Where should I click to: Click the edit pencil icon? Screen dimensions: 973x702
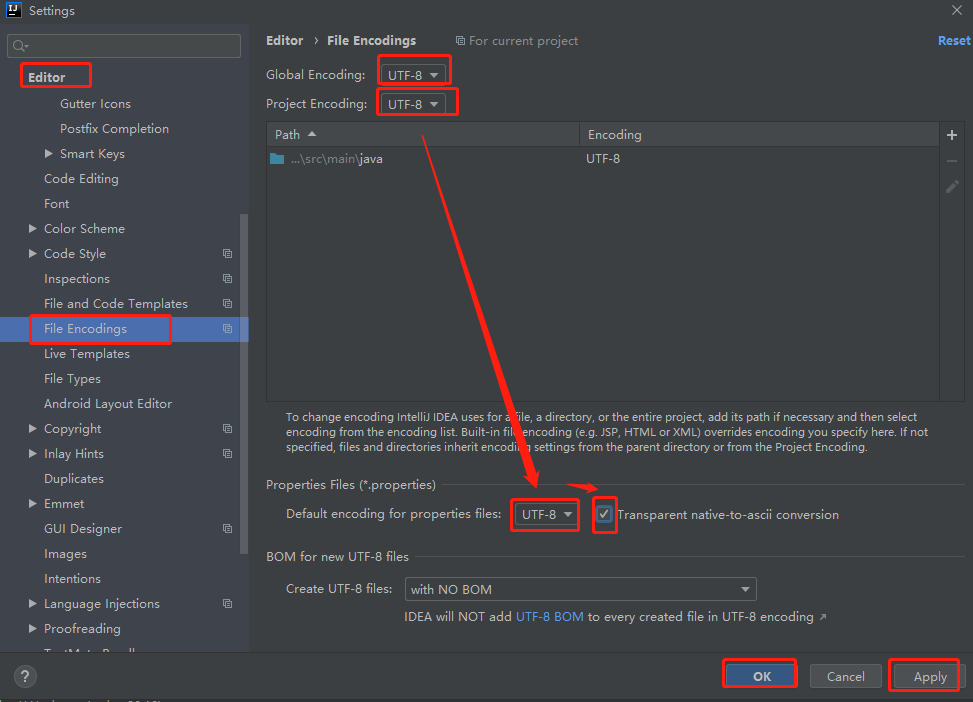(952, 187)
